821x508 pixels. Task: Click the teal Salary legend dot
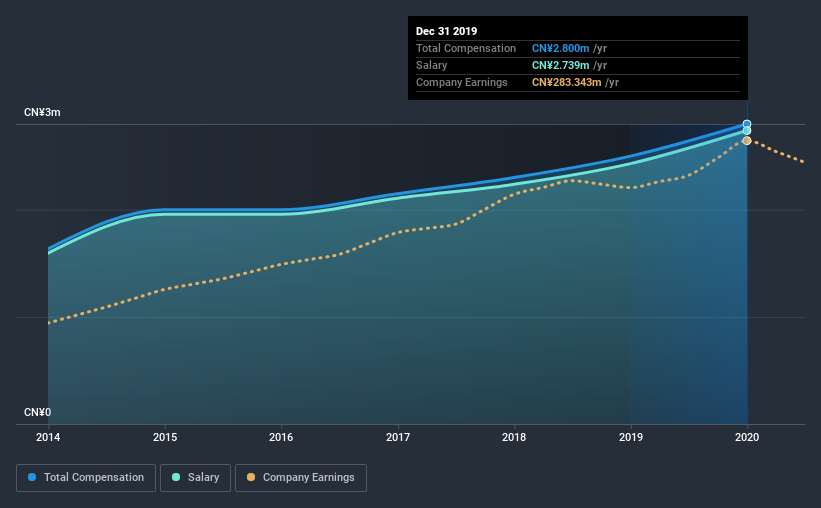coord(176,477)
